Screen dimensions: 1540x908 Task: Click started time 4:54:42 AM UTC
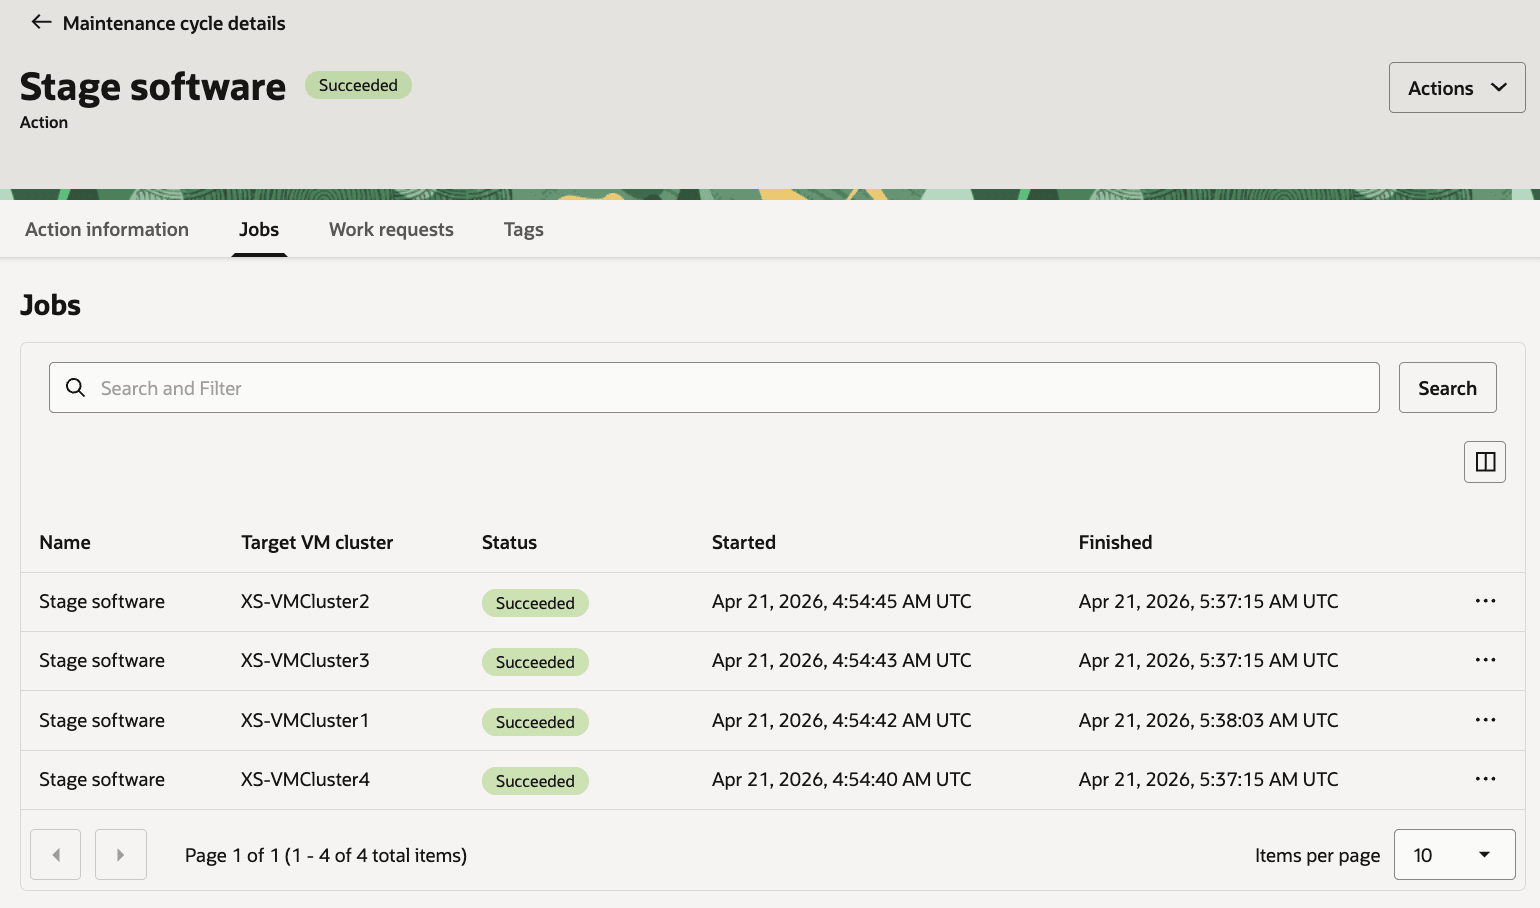tap(842, 720)
